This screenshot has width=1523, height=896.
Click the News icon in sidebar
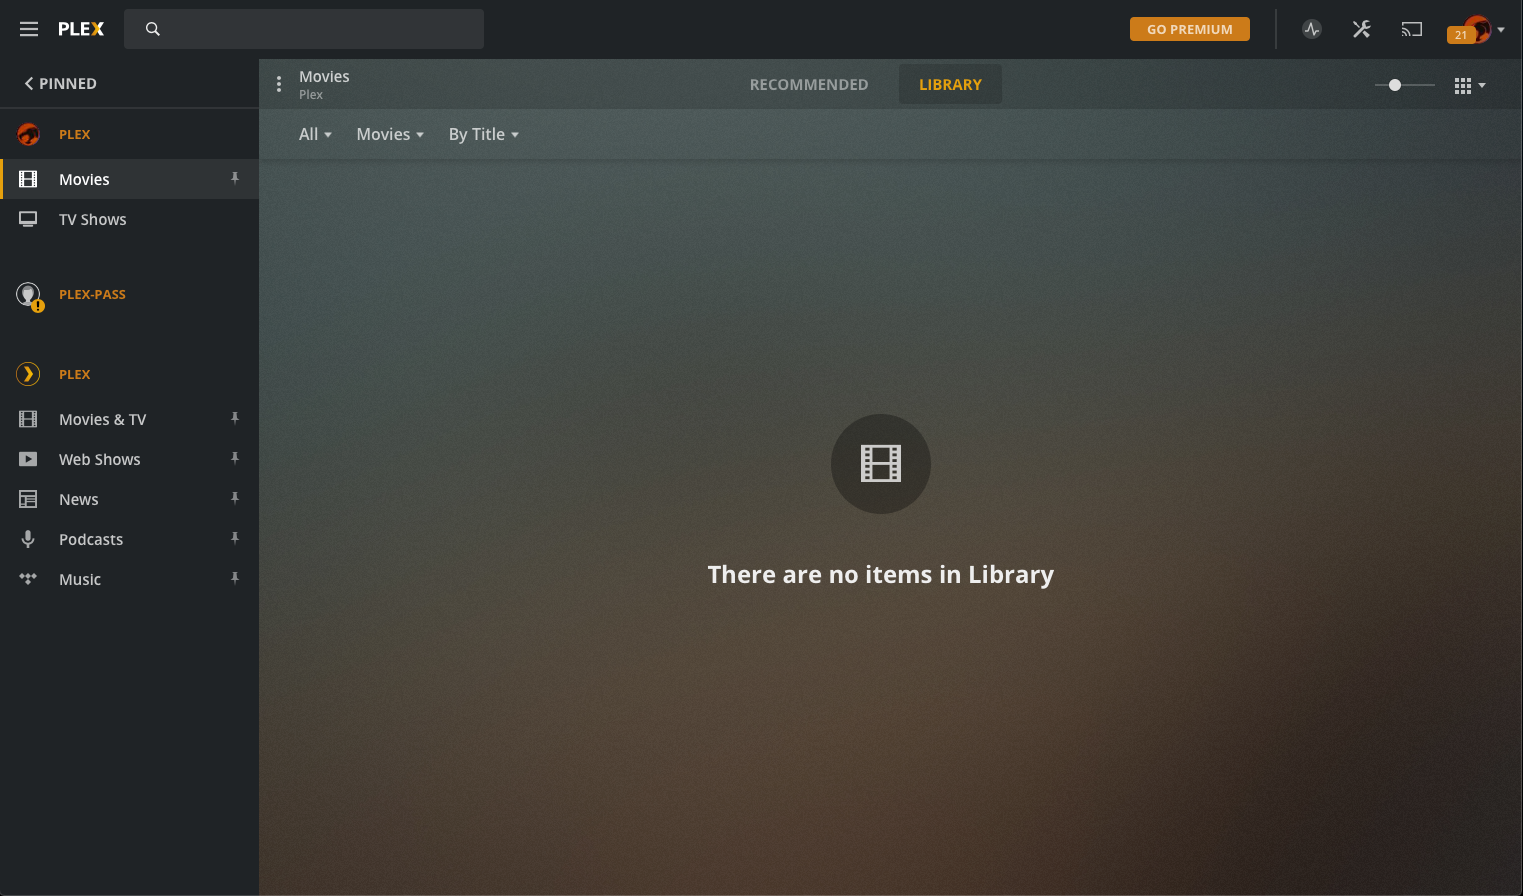coord(28,499)
